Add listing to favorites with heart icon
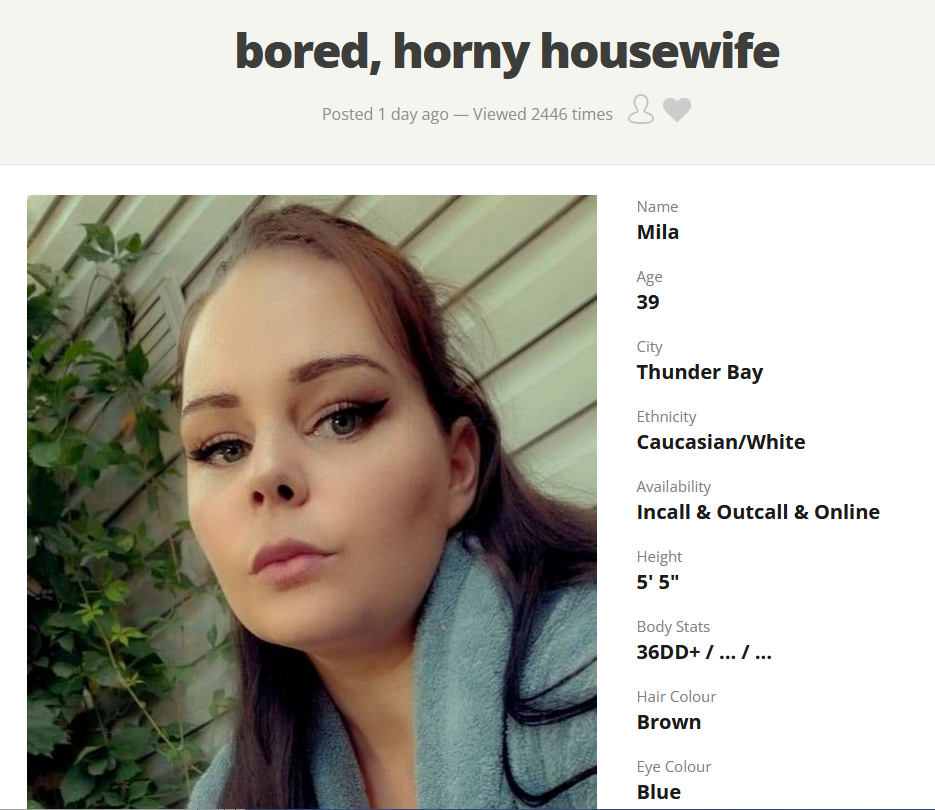The height and width of the screenshot is (810, 935). click(677, 110)
